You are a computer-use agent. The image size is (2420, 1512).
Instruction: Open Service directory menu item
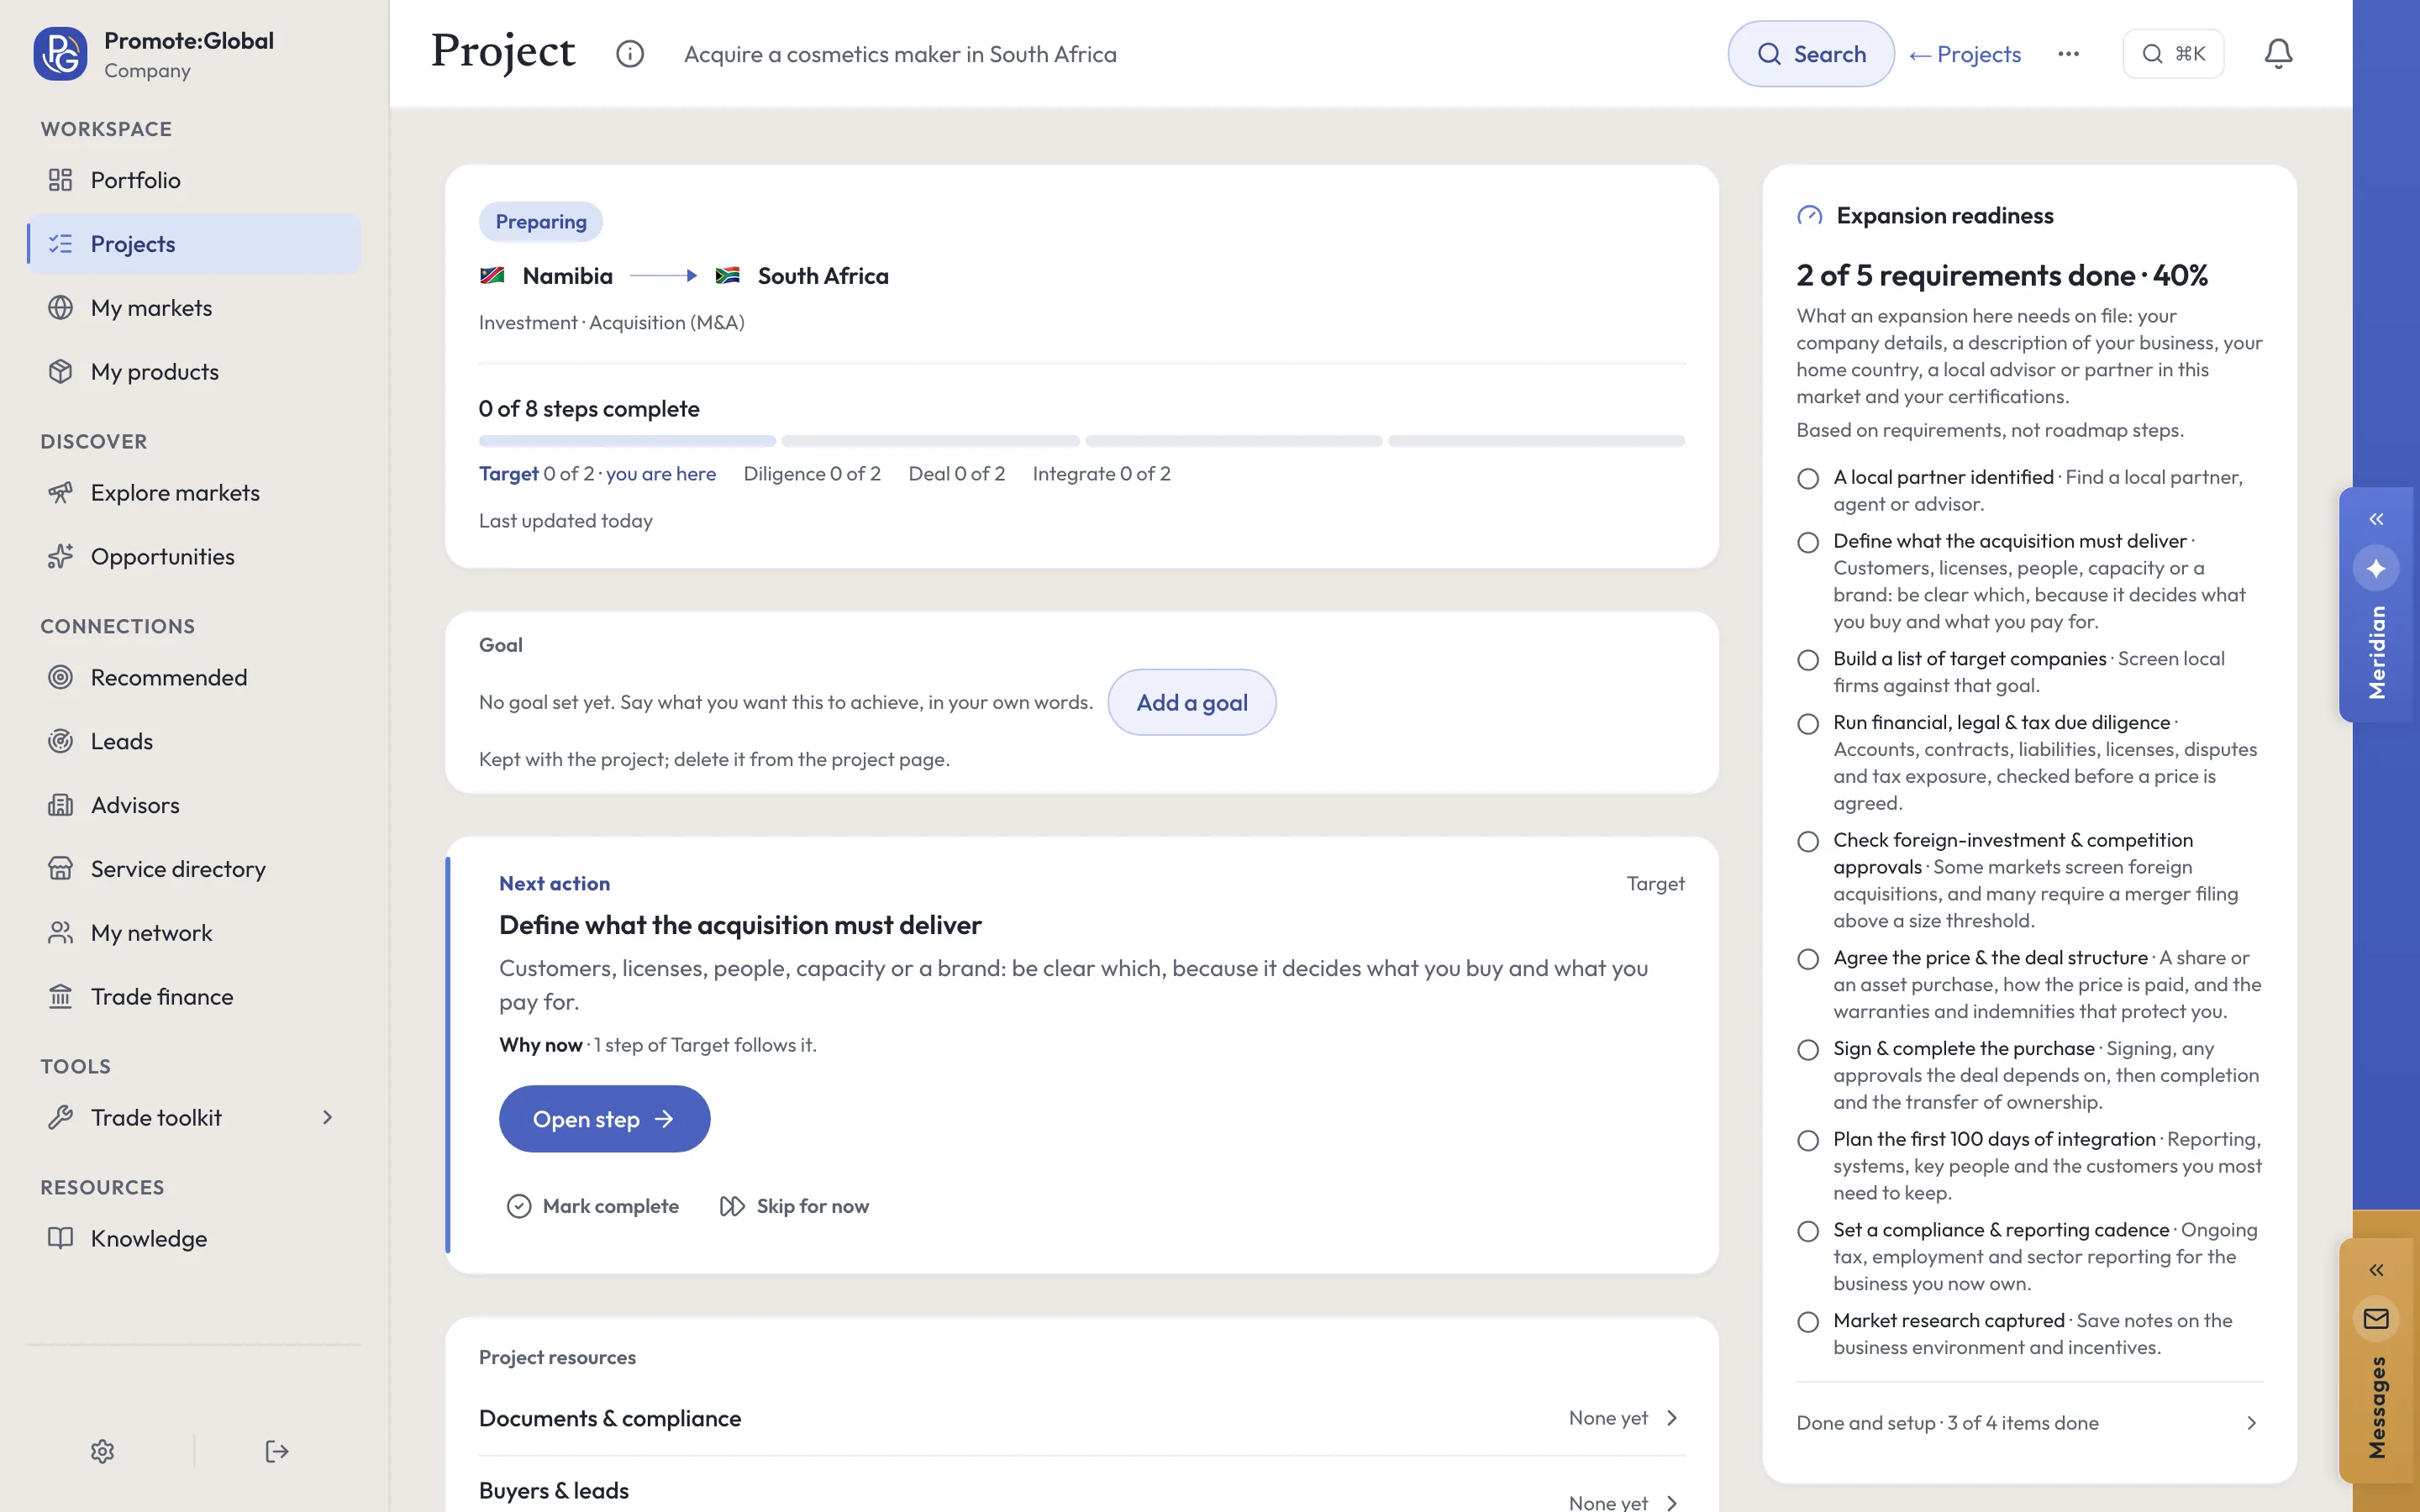(194, 869)
